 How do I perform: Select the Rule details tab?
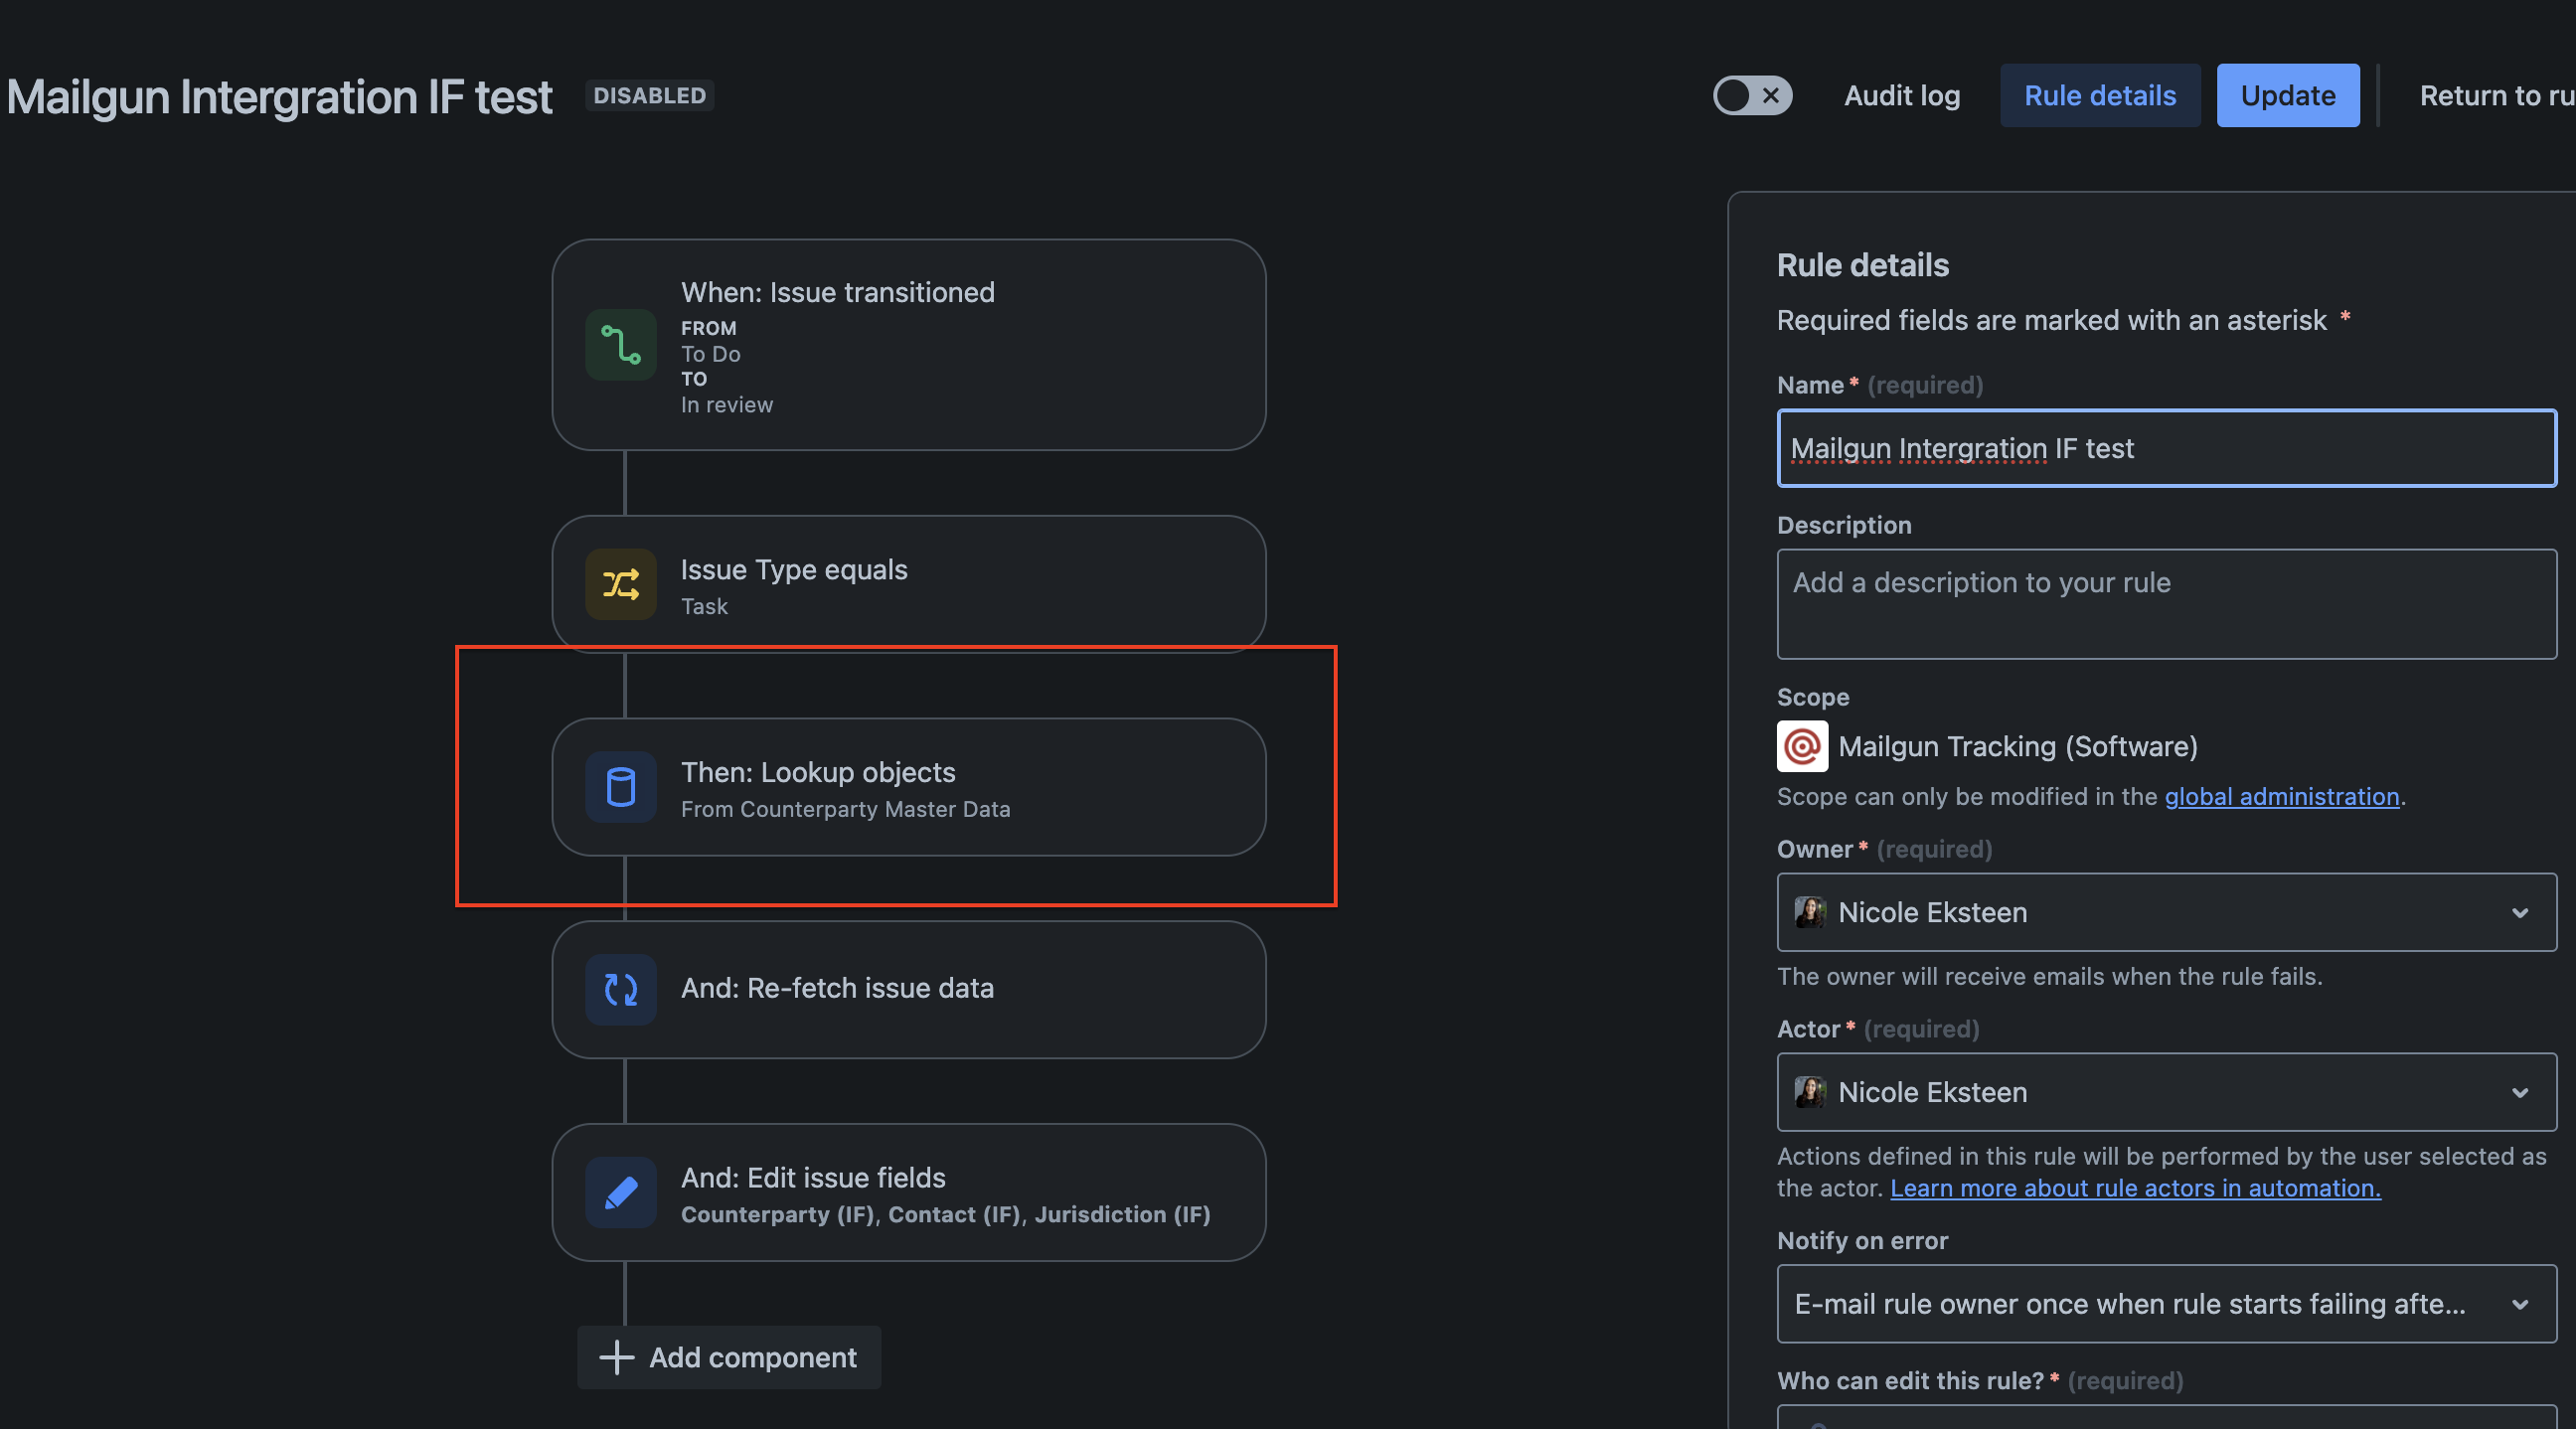(x=2100, y=96)
